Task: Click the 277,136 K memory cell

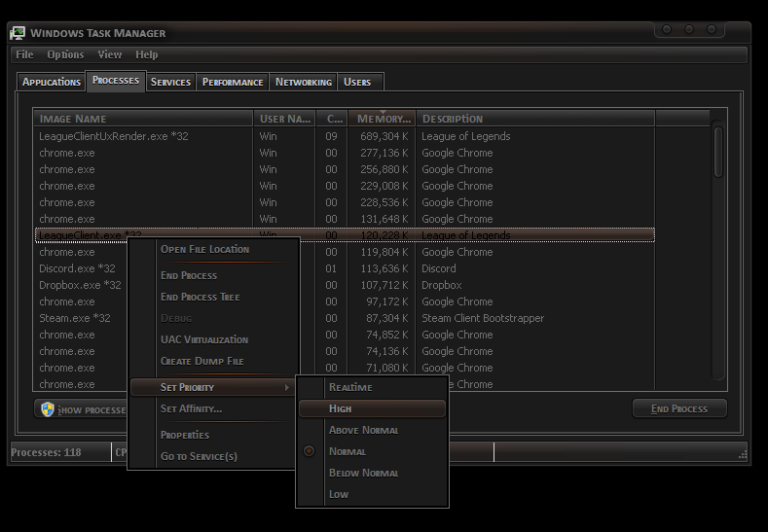Action: pyautogui.click(x=384, y=153)
